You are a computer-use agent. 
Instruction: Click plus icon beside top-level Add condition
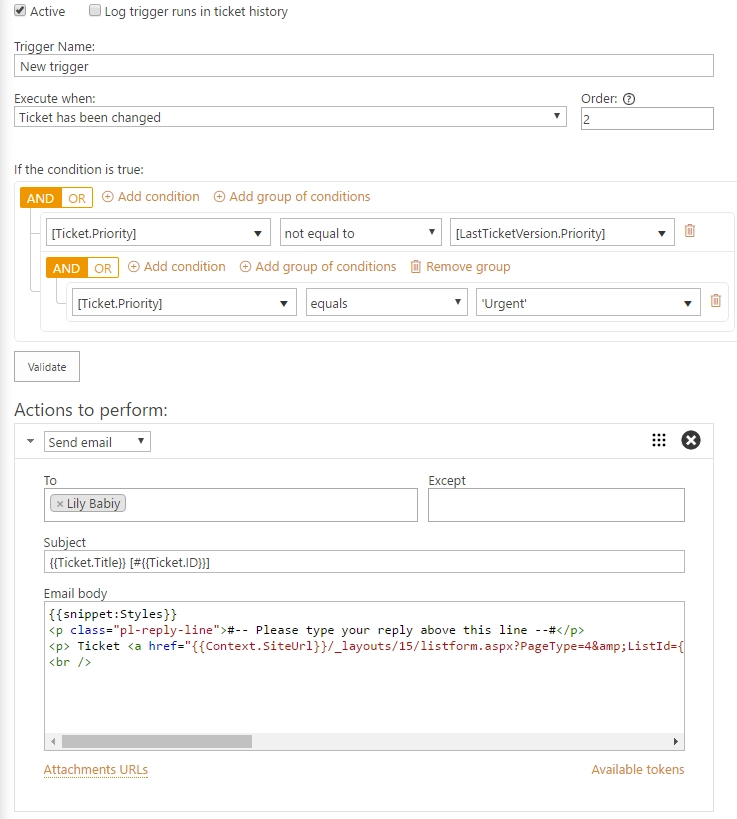click(x=107, y=196)
